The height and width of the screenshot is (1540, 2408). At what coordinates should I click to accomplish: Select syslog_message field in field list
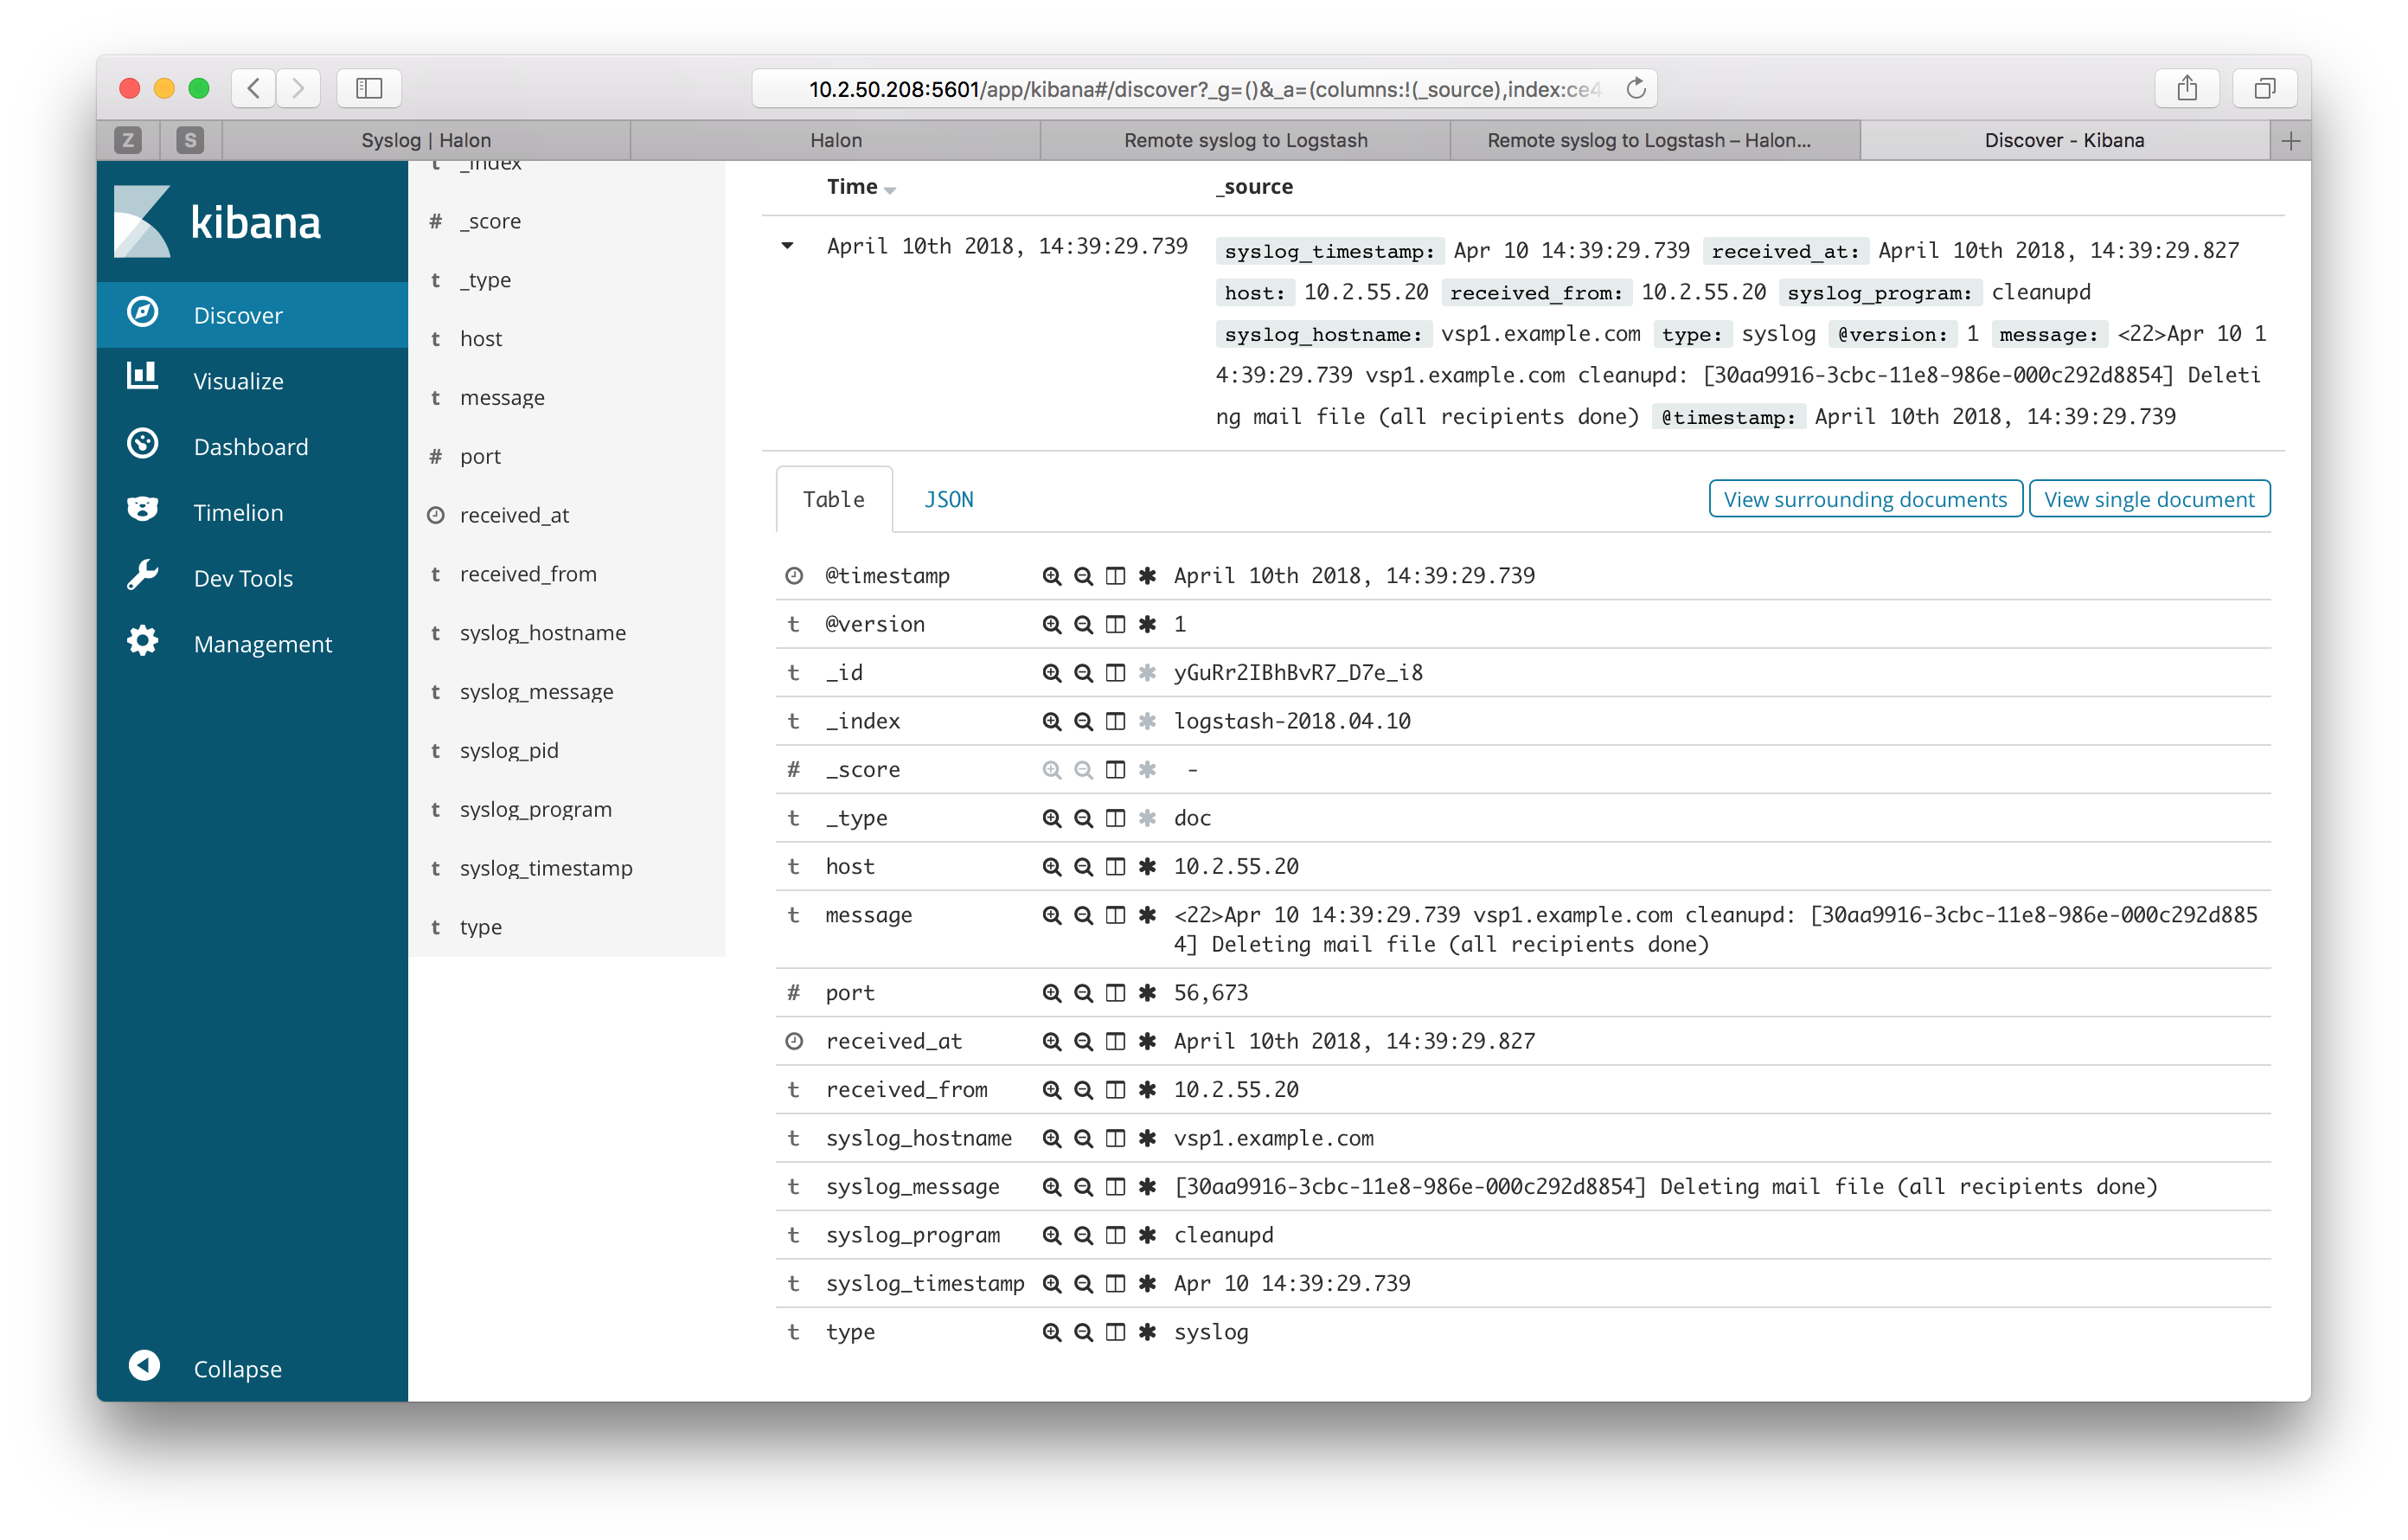[x=536, y=691]
